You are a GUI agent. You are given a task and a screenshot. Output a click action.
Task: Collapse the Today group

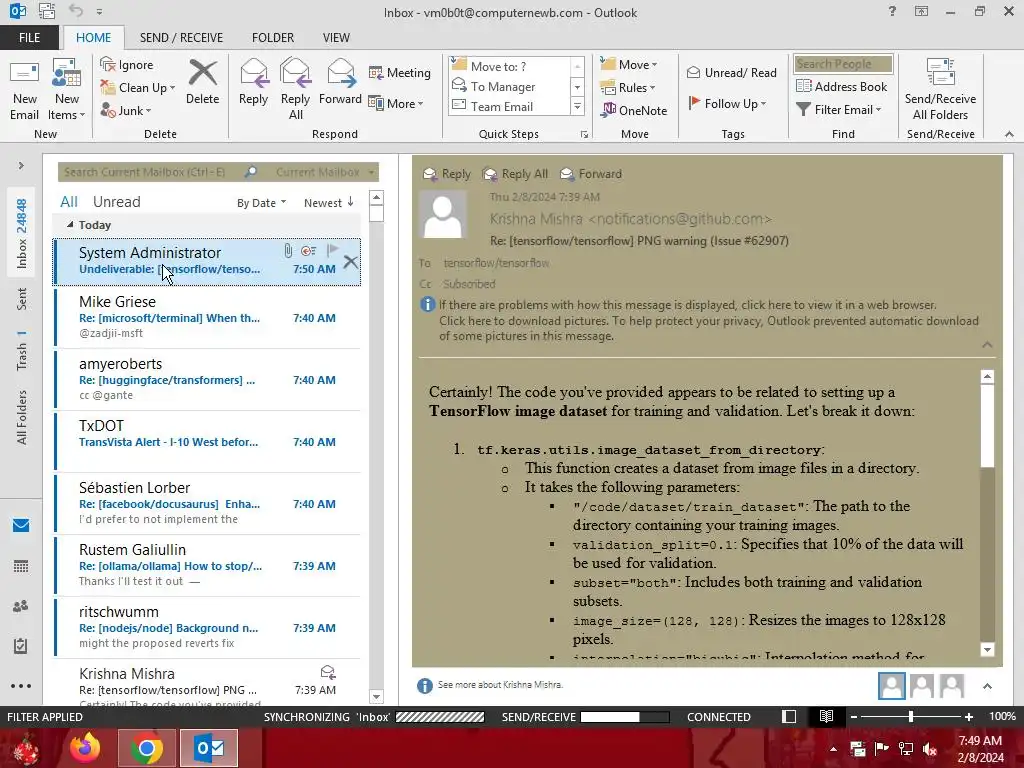[x=70, y=225]
